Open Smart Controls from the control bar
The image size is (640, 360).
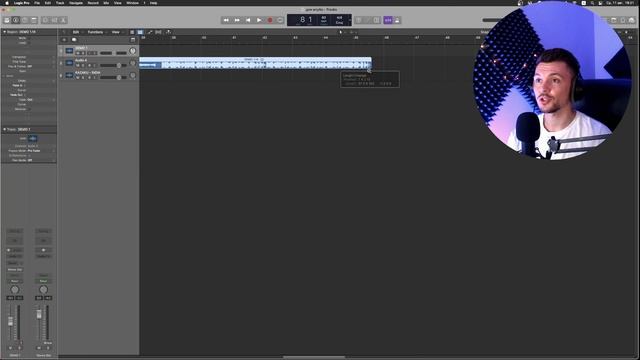[45, 20]
